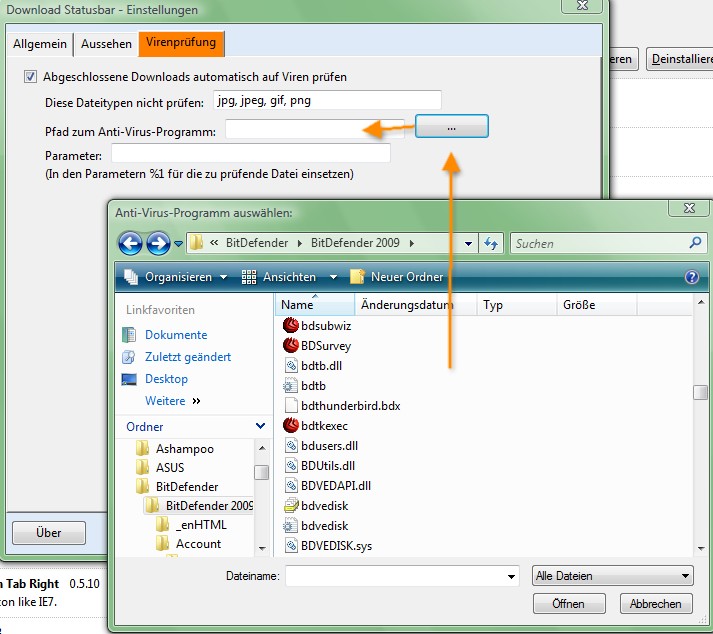Select BitDefender 2009 folder in tree
The width and height of the screenshot is (713, 634).
point(199,505)
